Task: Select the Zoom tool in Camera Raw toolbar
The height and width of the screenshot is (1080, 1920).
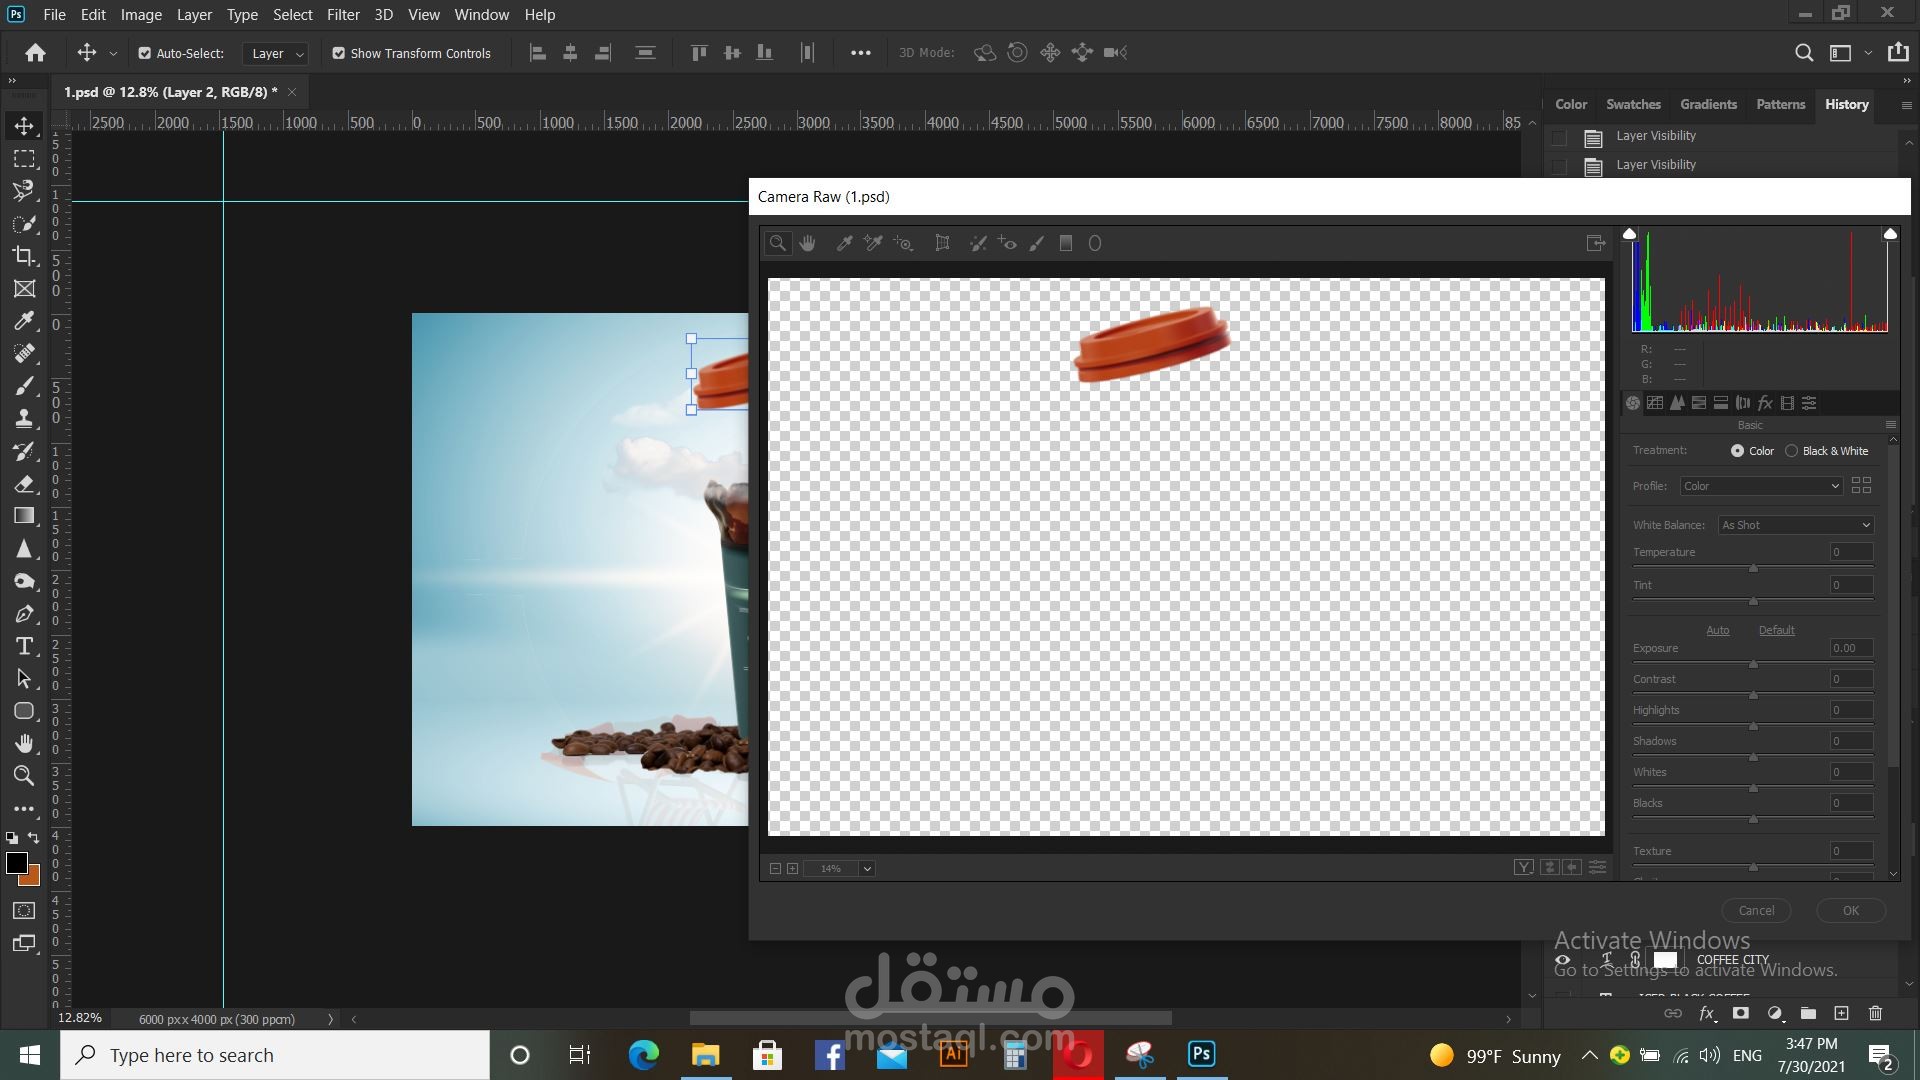Action: pos(777,243)
